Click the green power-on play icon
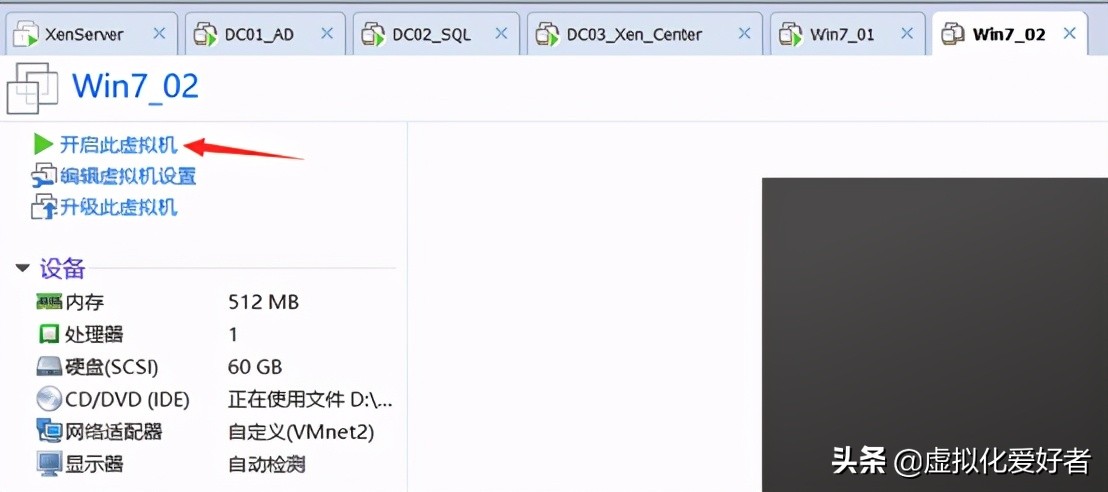The width and height of the screenshot is (1108, 492). (x=43, y=145)
